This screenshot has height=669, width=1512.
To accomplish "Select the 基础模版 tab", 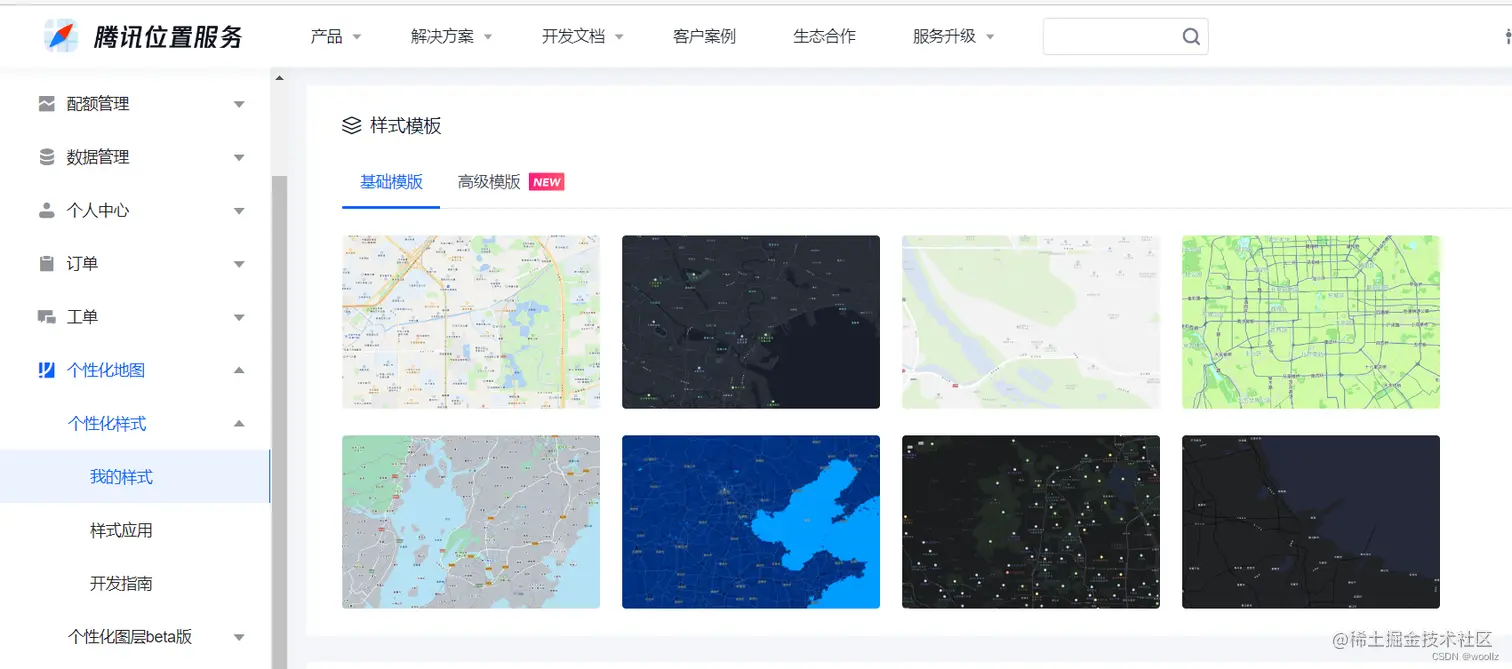I will [x=390, y=182].
